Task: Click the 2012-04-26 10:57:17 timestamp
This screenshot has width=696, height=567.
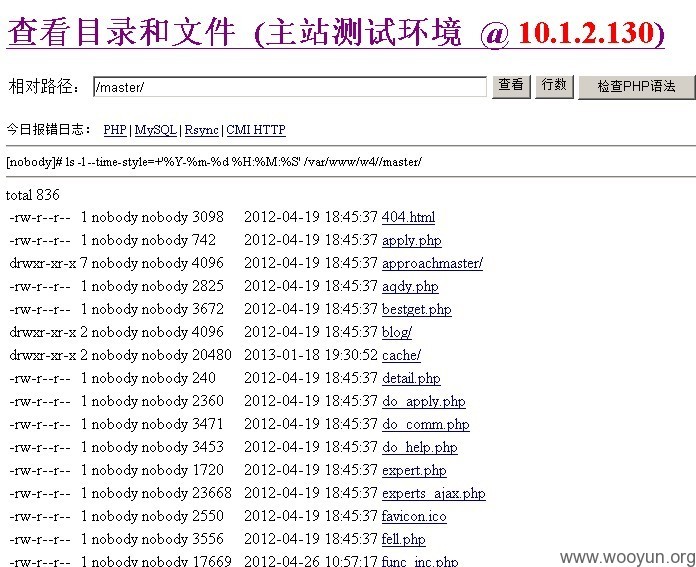Action: coord(311,561)
